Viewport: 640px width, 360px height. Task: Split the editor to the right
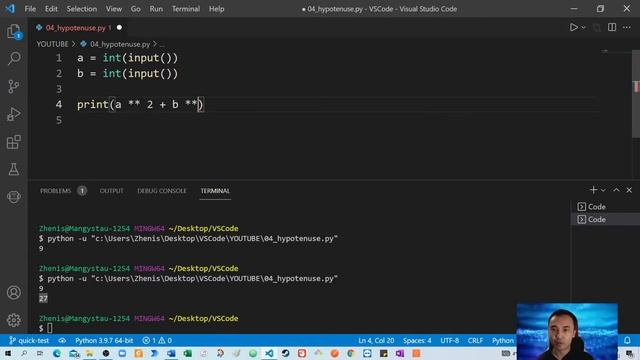point(612,27)
